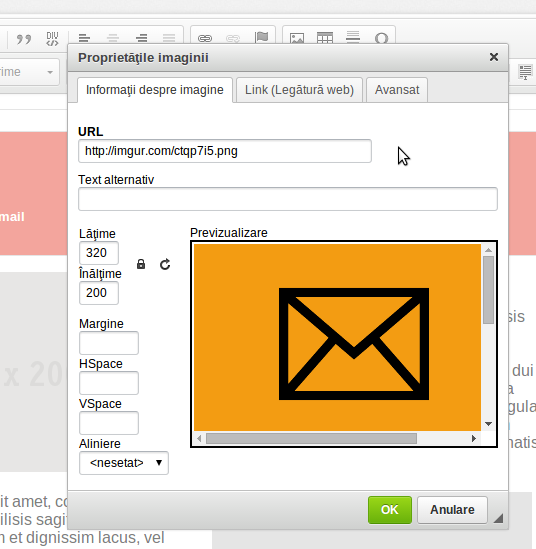Click the block quote toolbar icon
The width and height of the screenshot is (536, 549).
pyautogui.click(x=24, y=39)
